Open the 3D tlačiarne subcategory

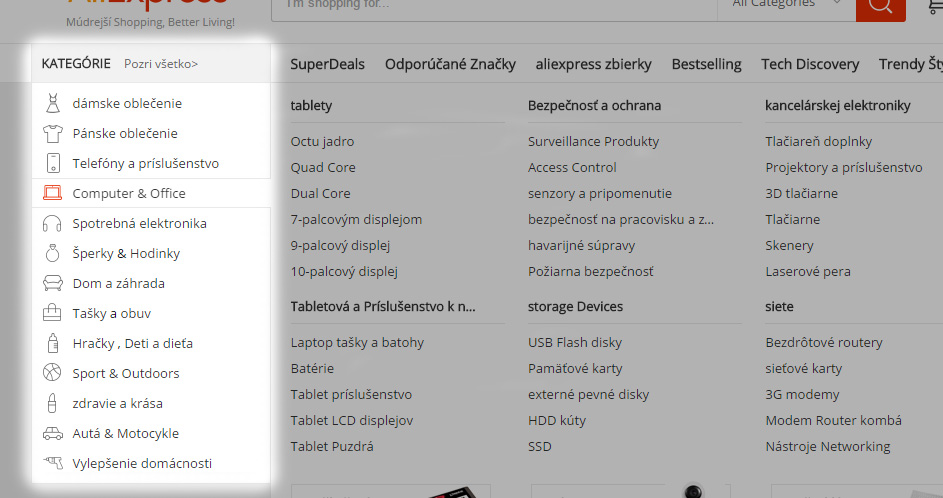(x=802, y=194)
